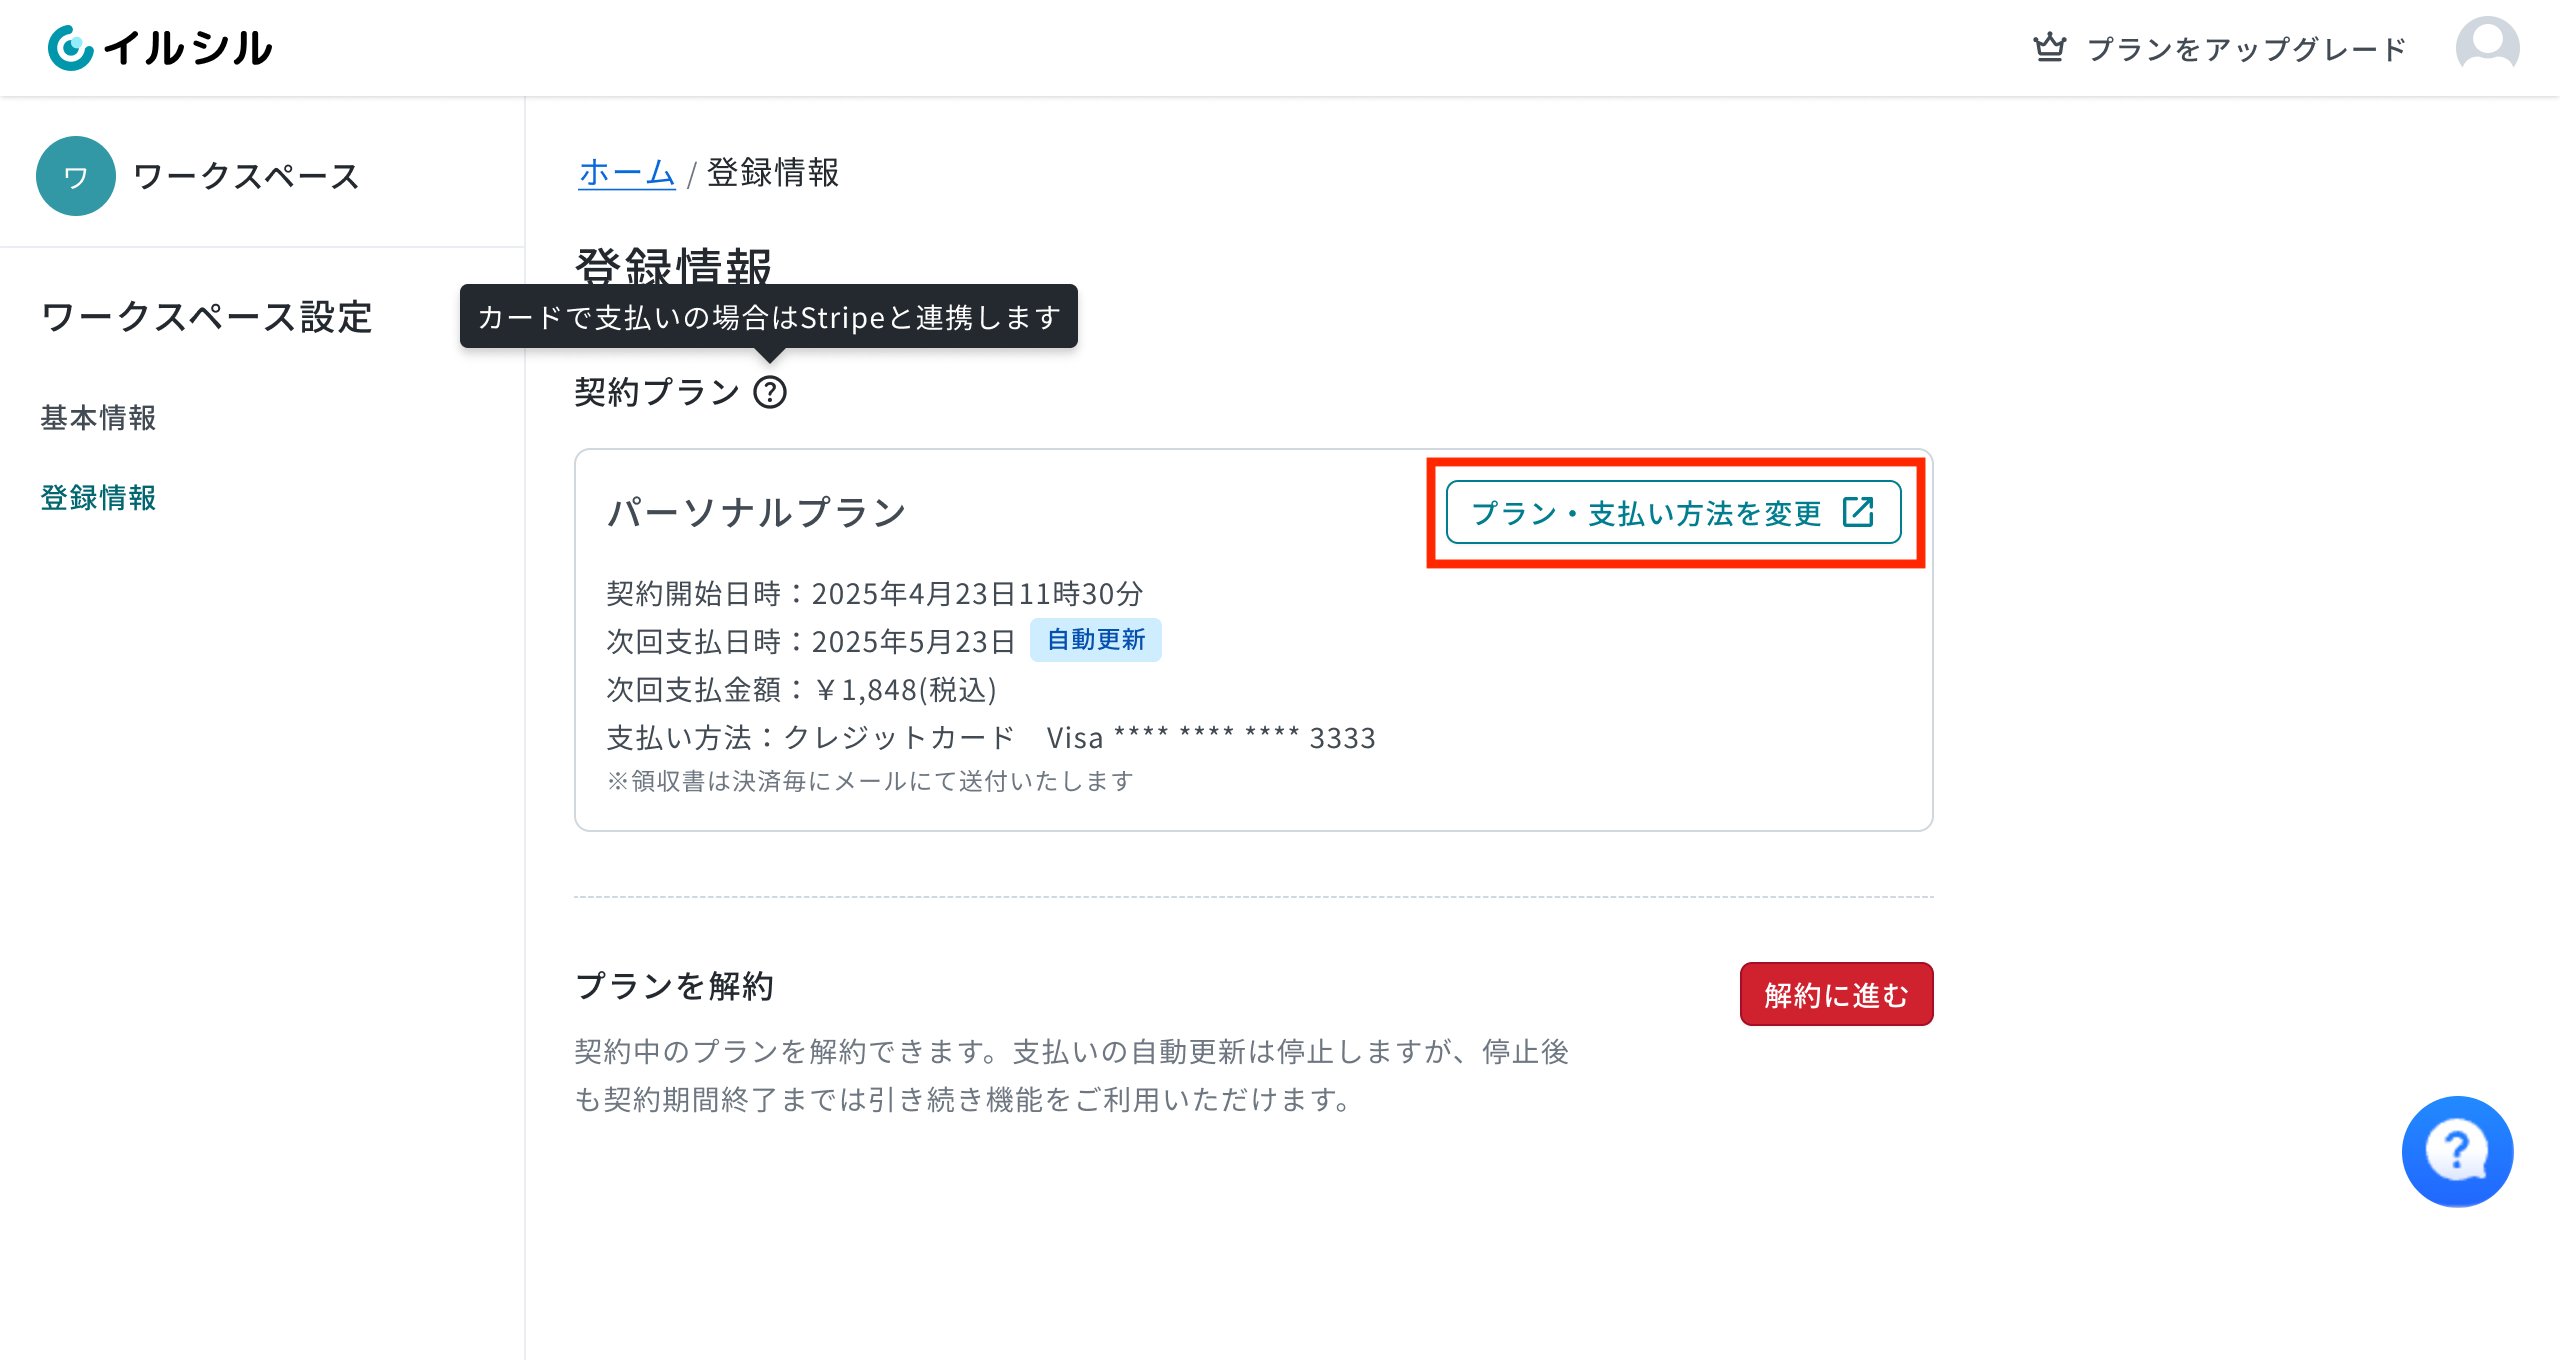The image size is (2560, 1360).
Task: Open the user profile avatar menu
Action: 2487,47
